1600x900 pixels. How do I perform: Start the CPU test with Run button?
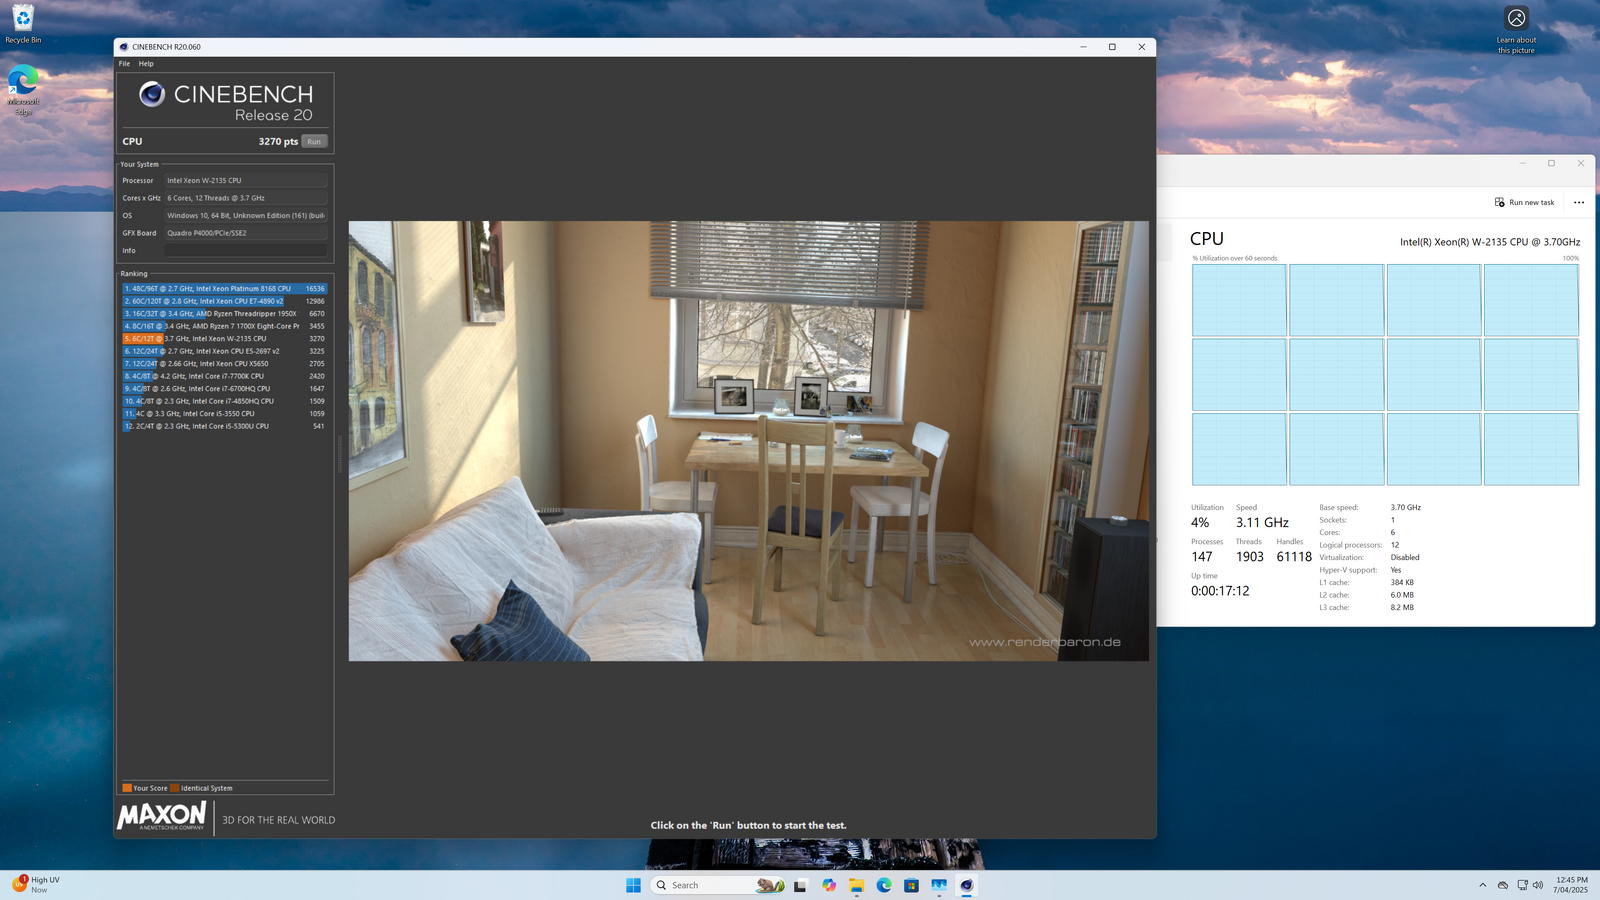(x=314, y=141)
